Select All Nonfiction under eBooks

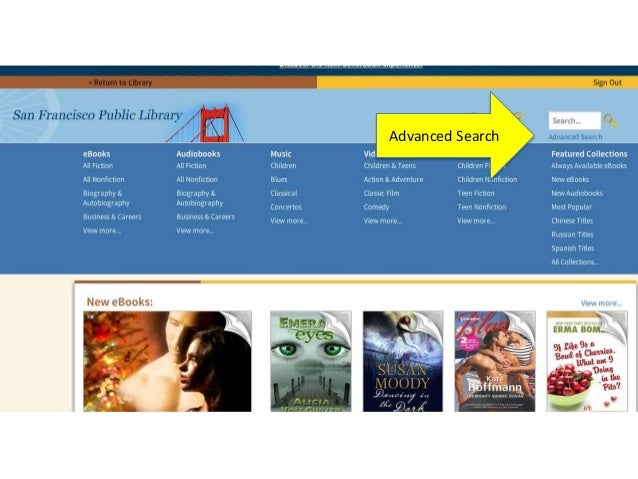pyautogui.click(x=103, y=179)
